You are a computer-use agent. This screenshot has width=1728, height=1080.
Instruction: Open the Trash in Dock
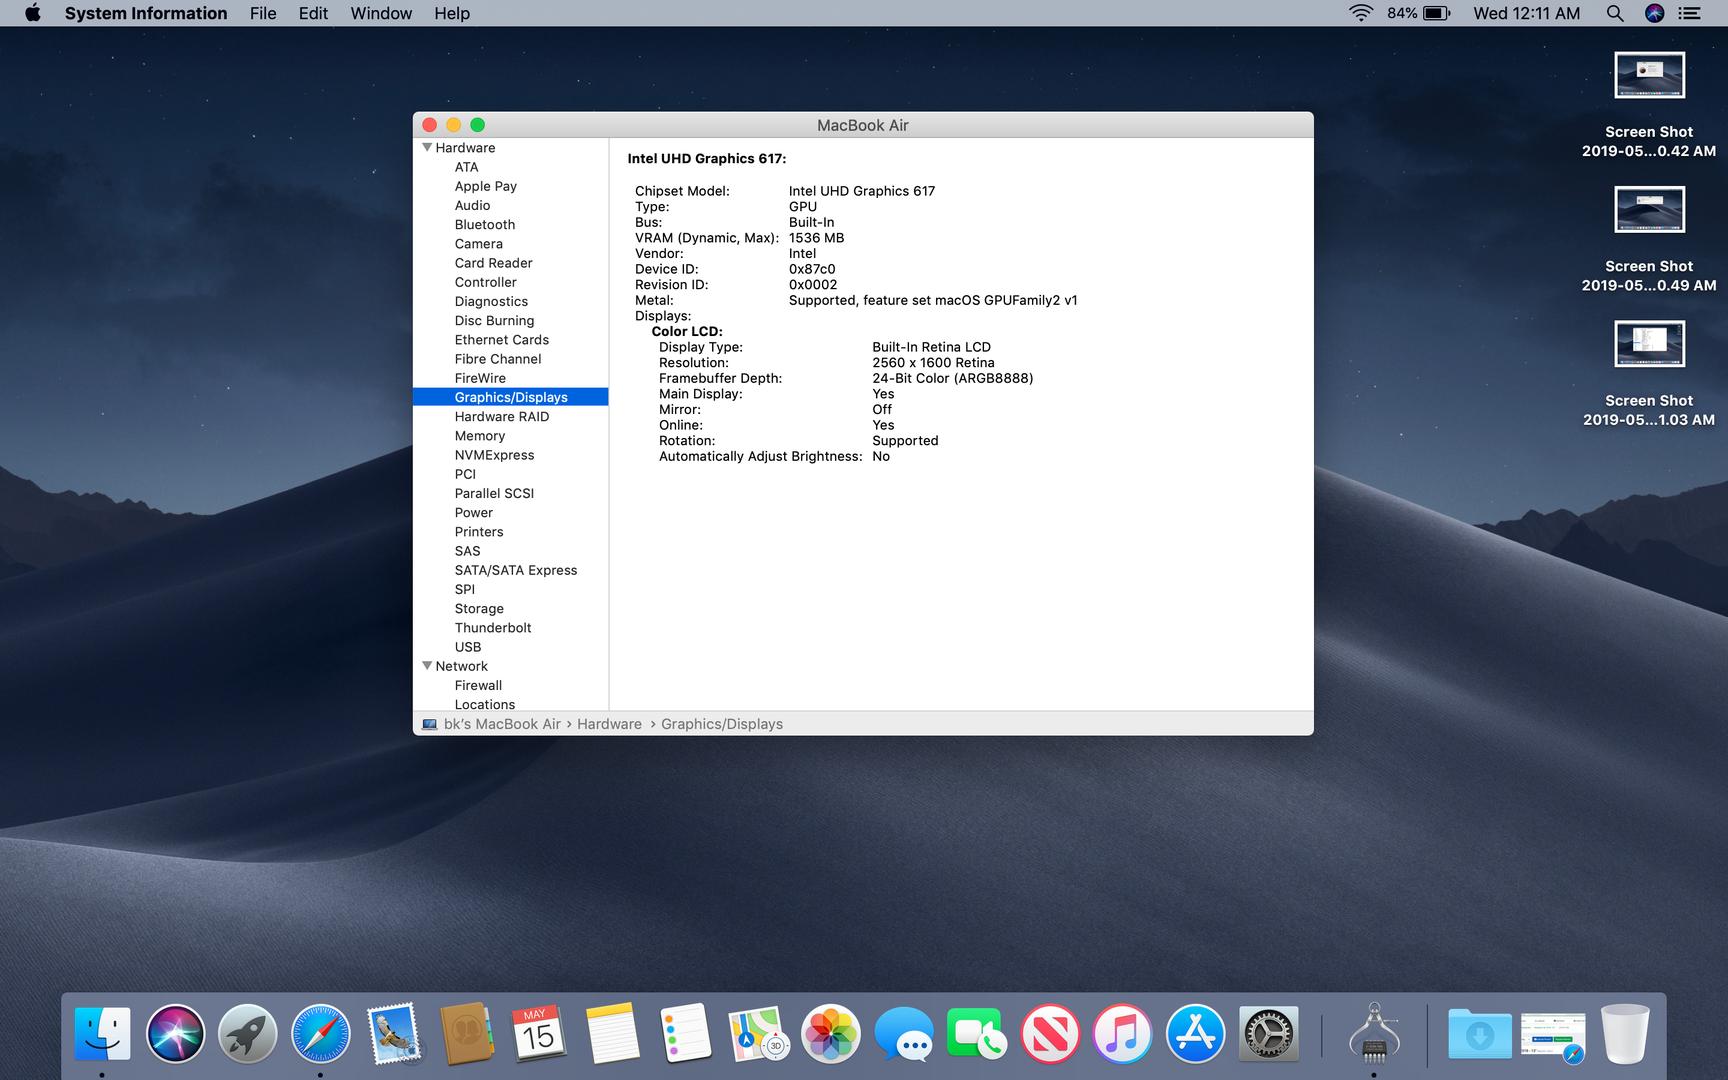[1625, 1034]
